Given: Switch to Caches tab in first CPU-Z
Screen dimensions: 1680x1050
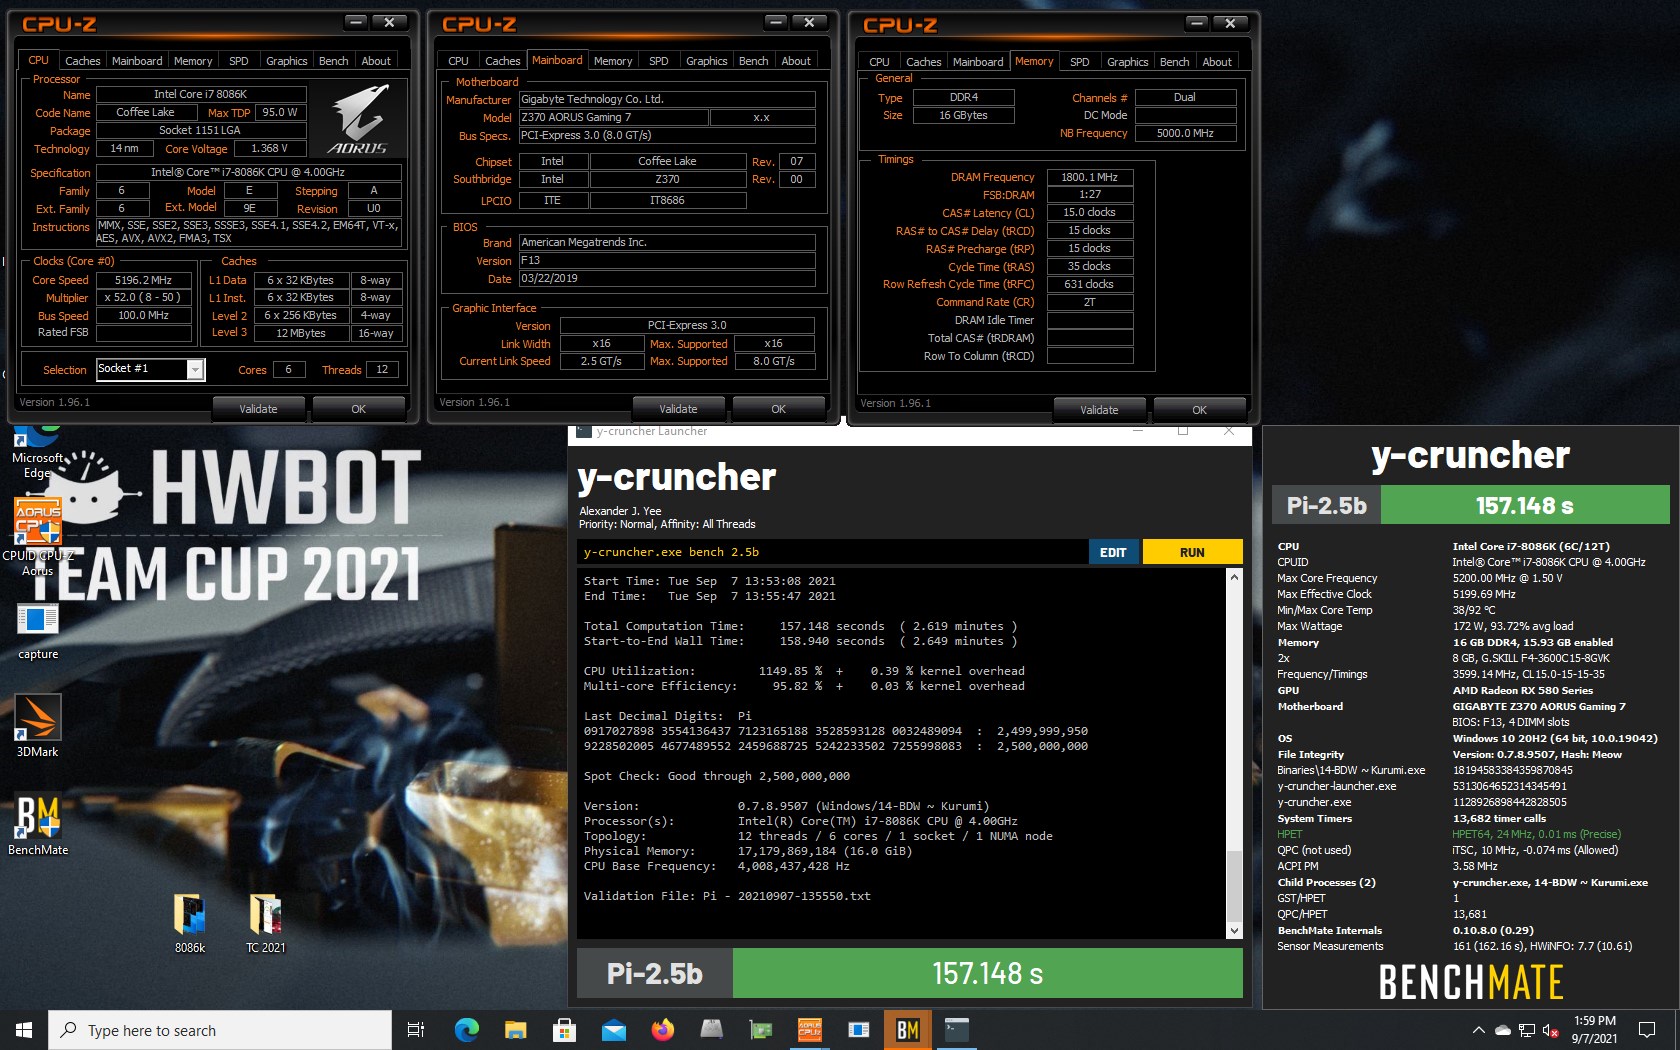Looking at the screenshot, I should coord(82,61).
